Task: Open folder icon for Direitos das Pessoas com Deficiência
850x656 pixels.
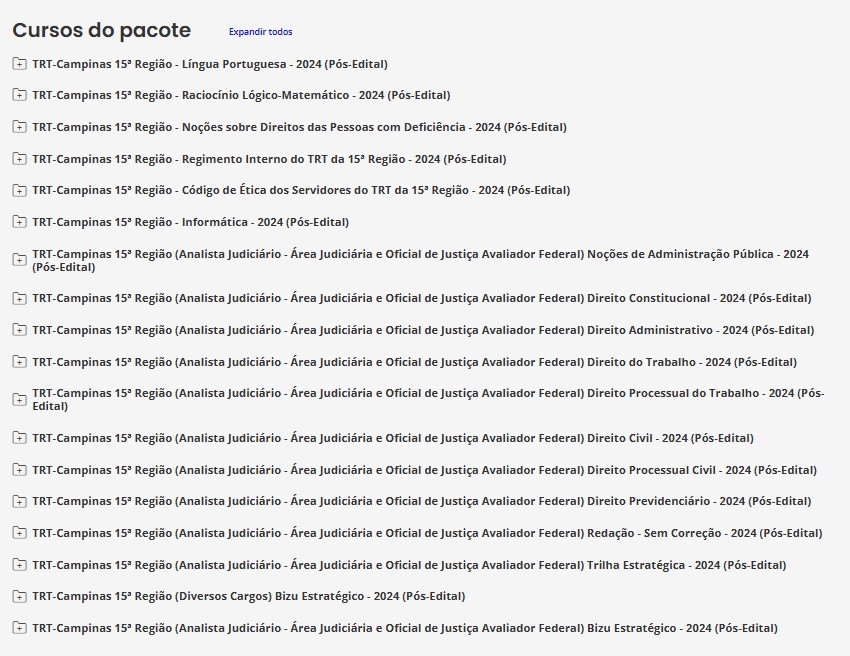Action: click(20, 127)
